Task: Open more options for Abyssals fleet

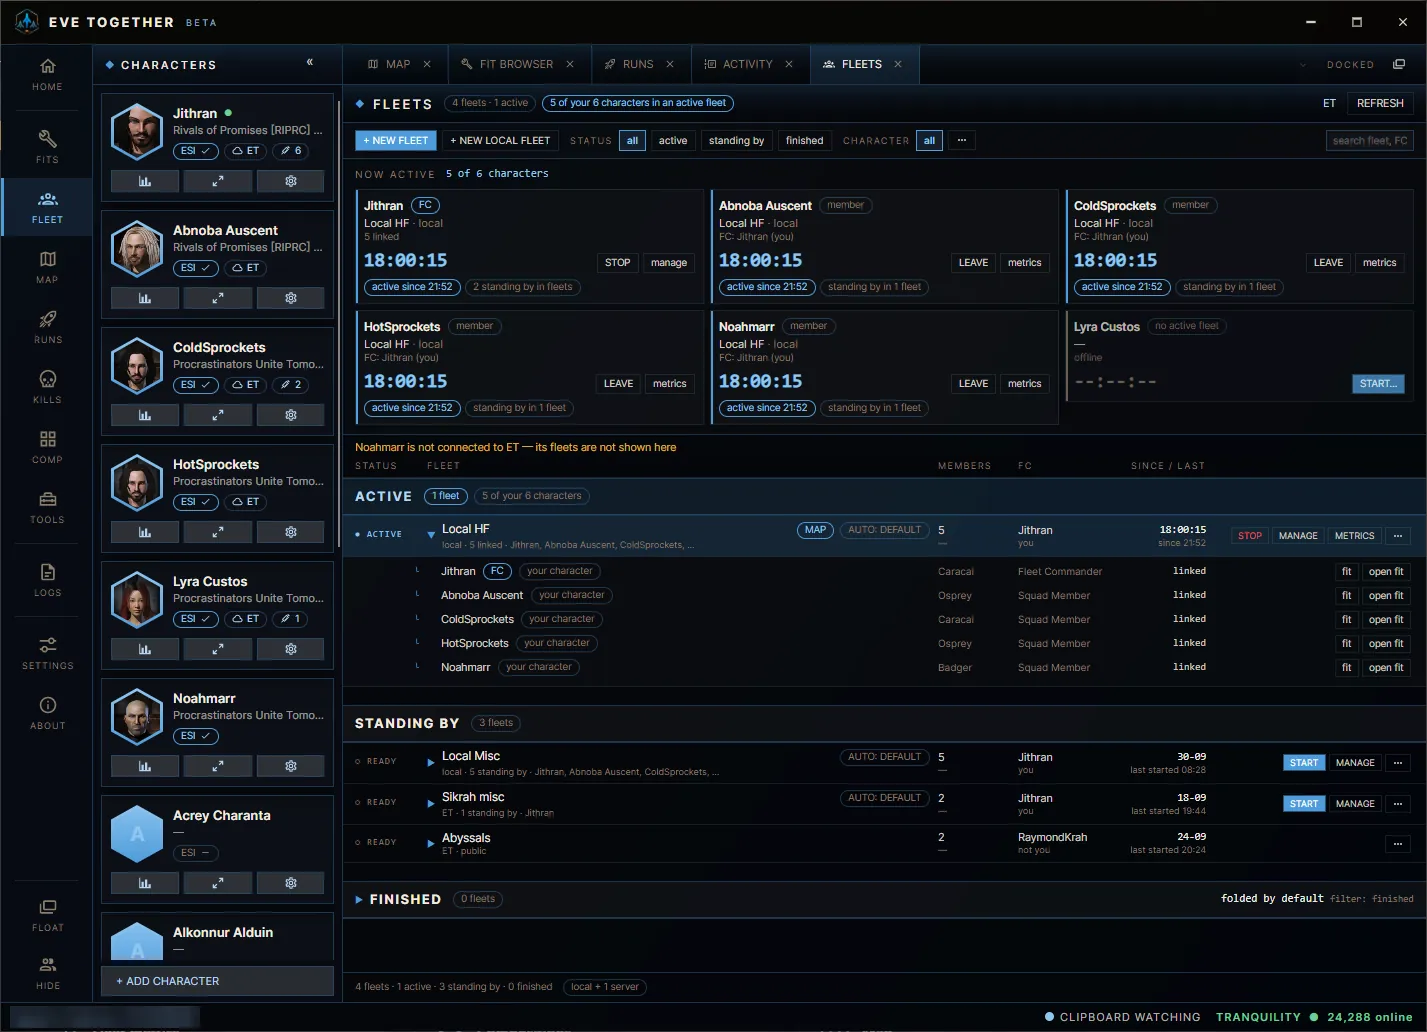Action: [x=1398, y=845]
